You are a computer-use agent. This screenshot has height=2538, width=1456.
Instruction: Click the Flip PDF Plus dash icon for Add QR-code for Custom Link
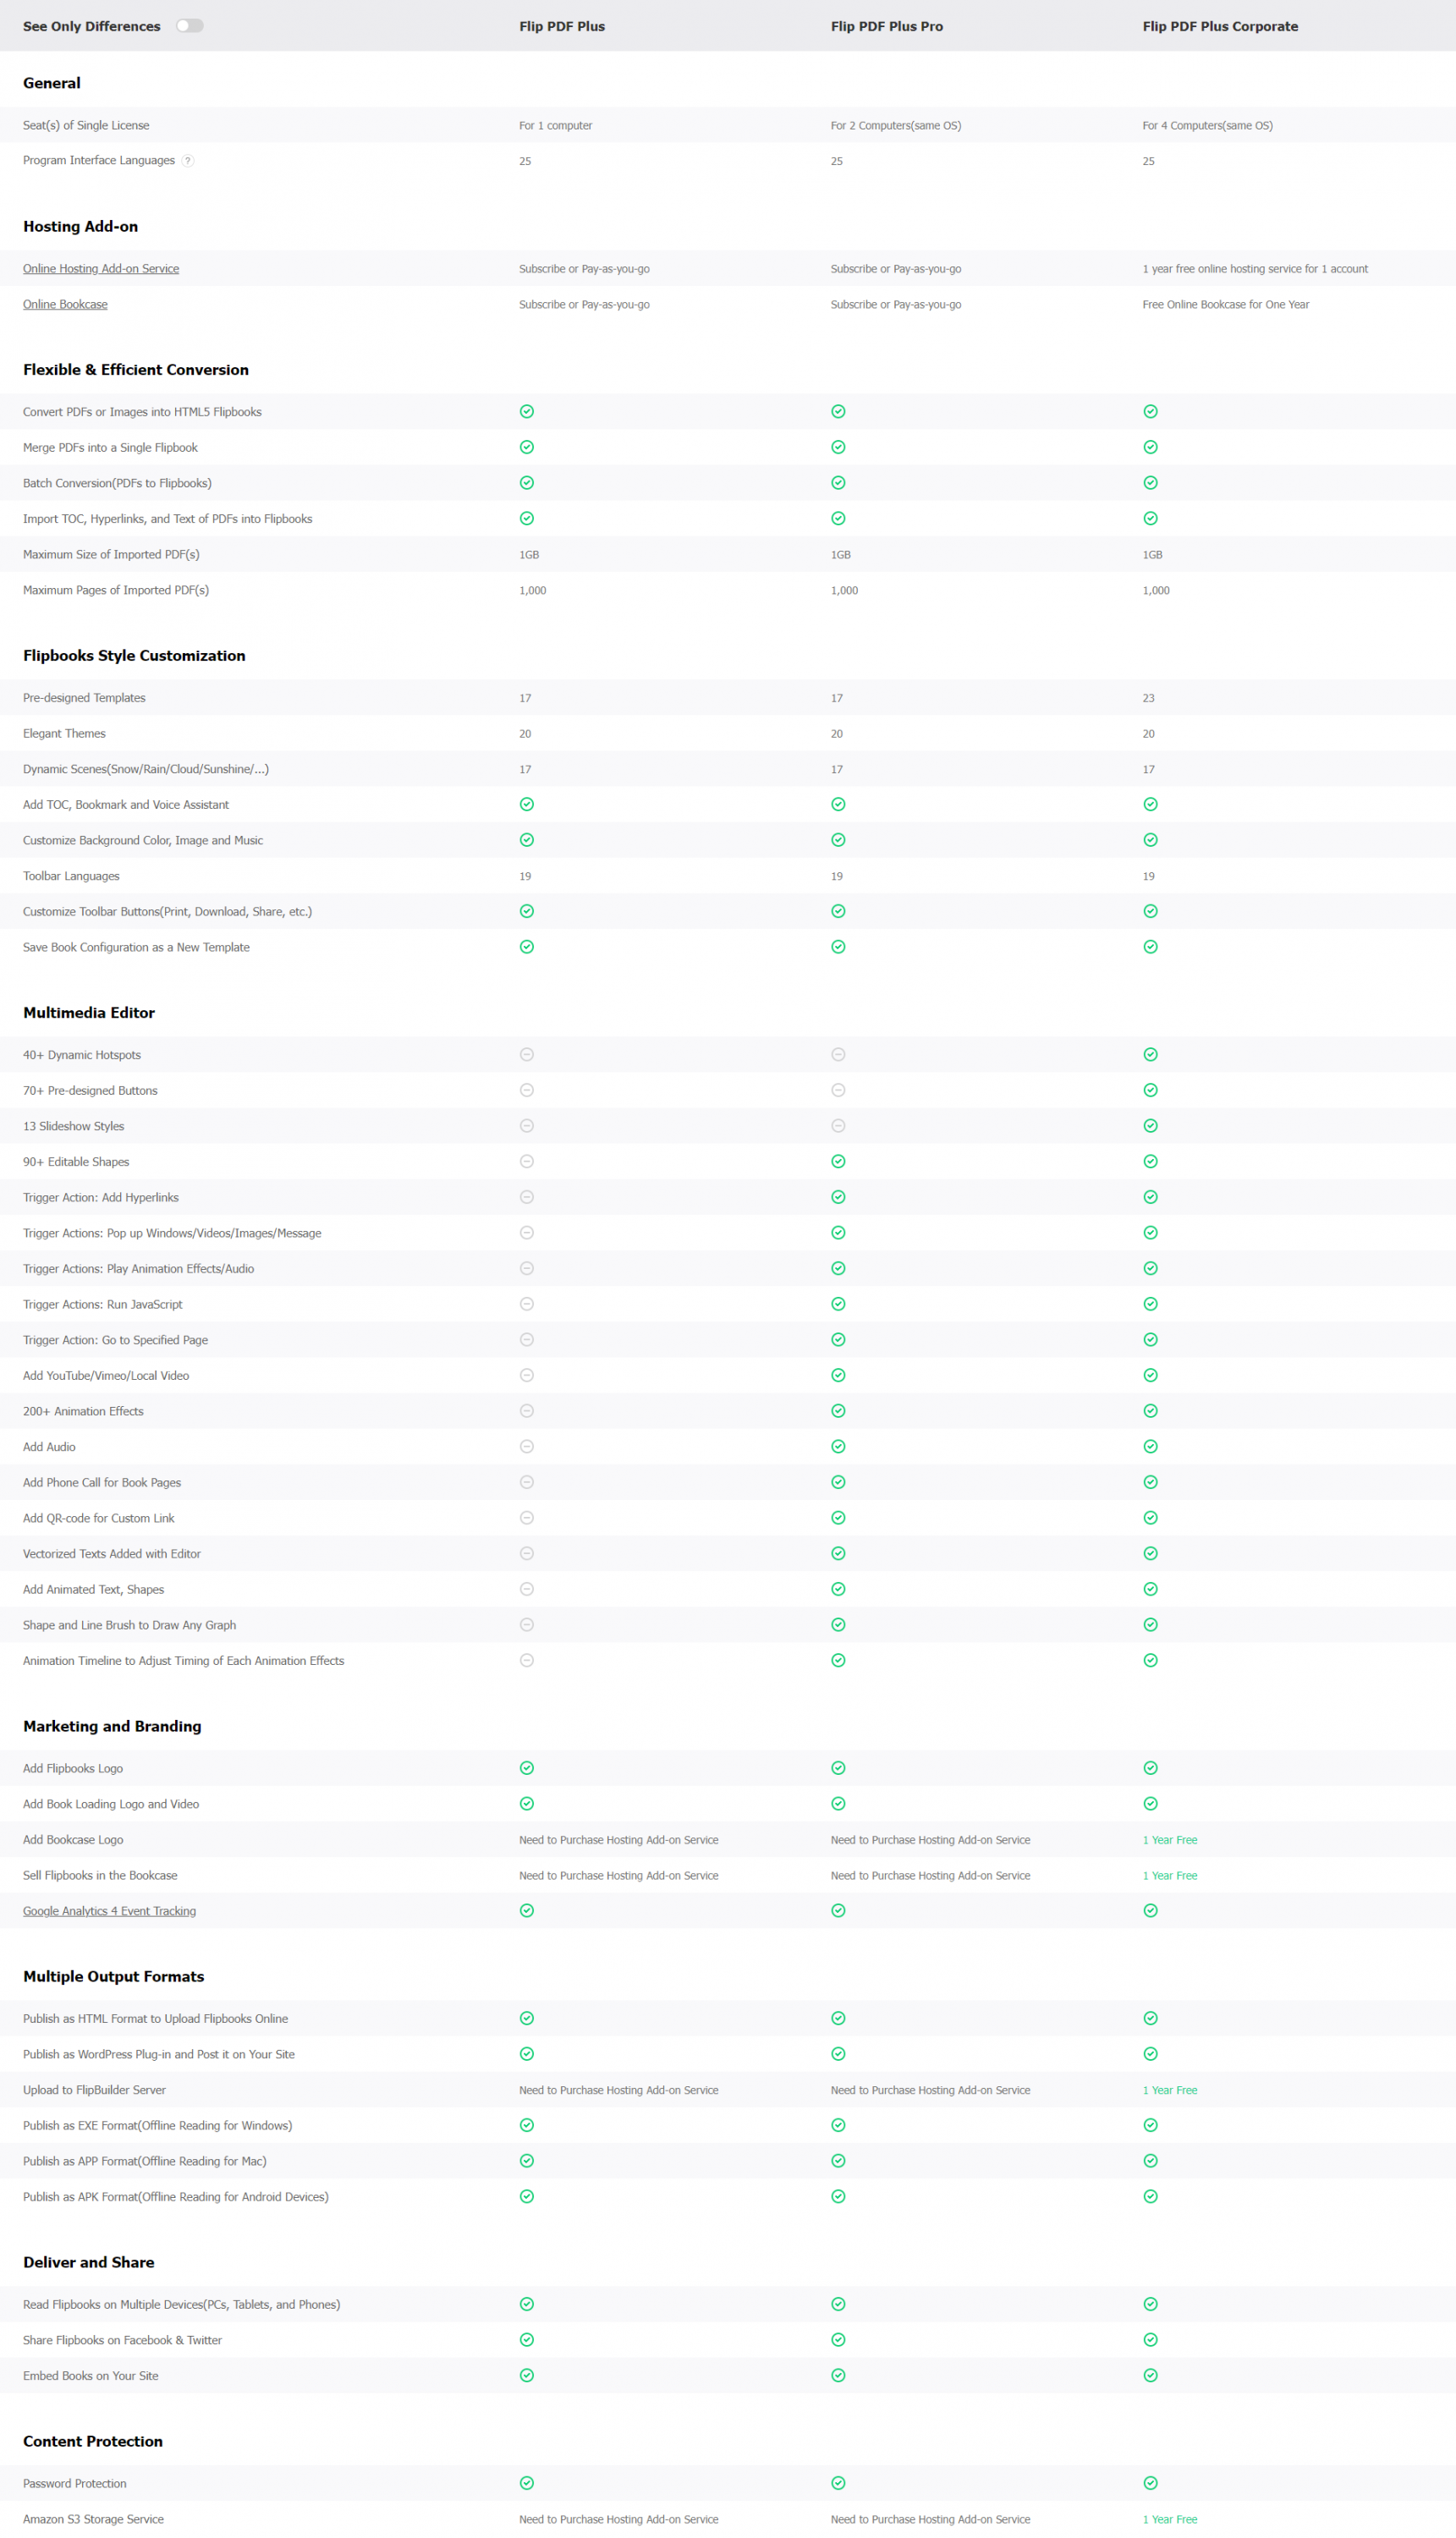[x=527, y=1519]
